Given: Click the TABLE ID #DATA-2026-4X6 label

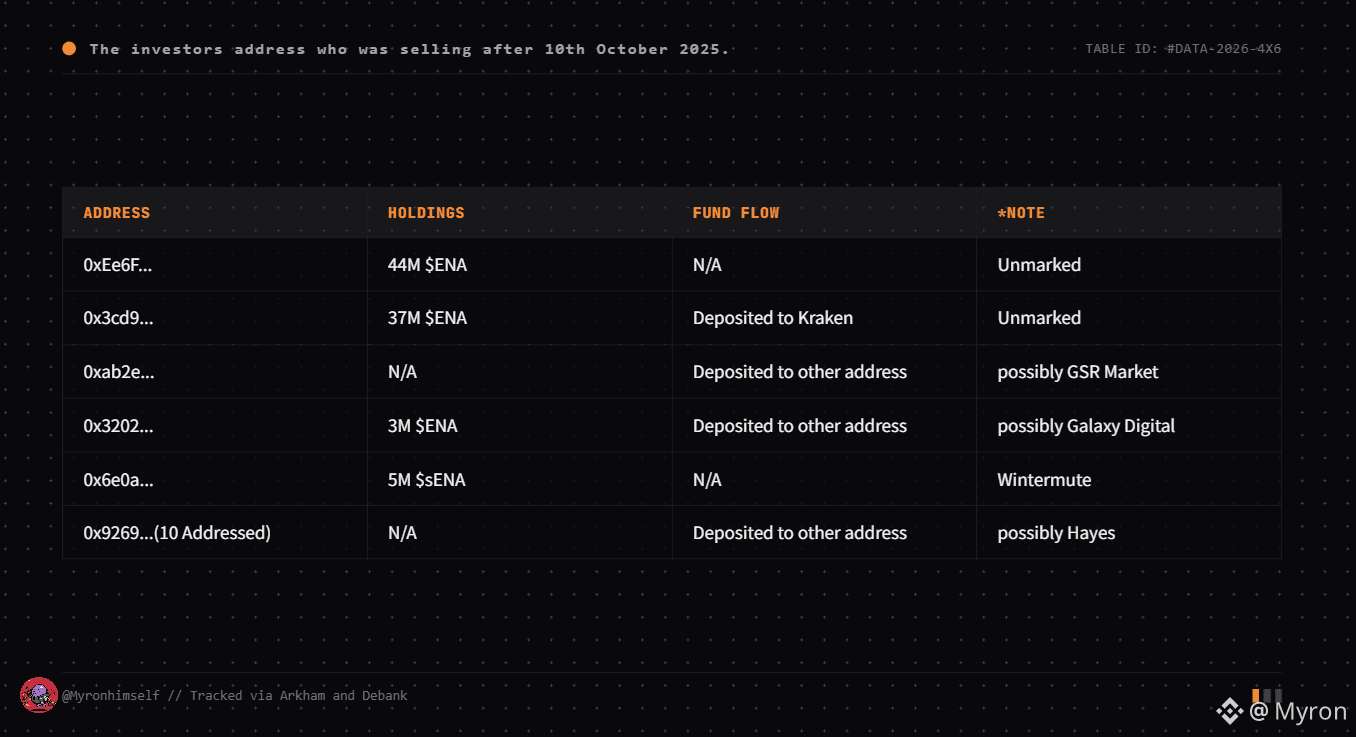Looking at the screenshot, I should tap(1183, 49).
